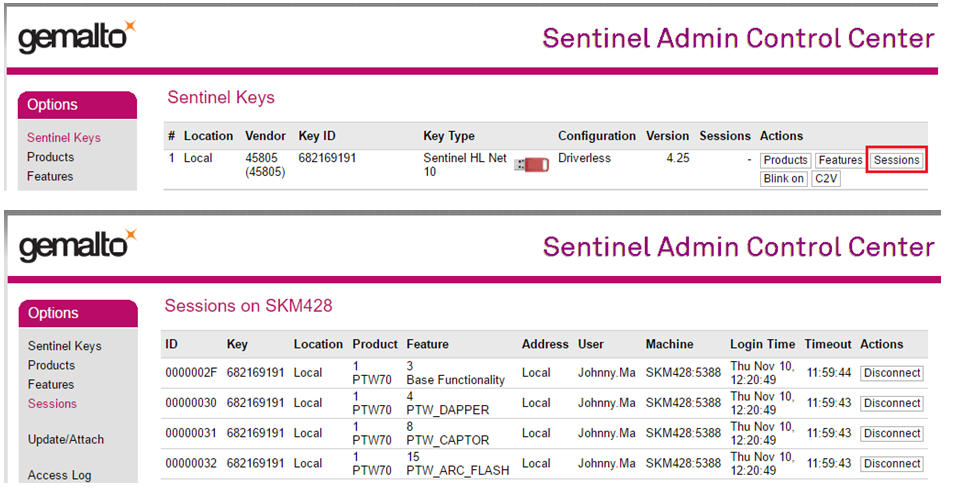The image size is (954, 488).
Task: Disconnect session 00000032 PTW_ARC_FLASH
Action: coord(891,463)
